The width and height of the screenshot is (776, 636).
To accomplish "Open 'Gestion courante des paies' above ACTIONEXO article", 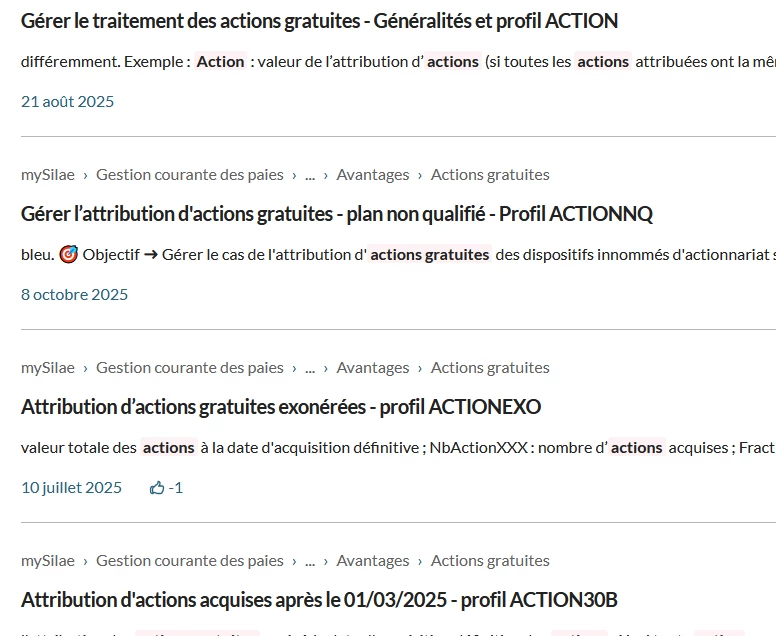I will 189,368.
